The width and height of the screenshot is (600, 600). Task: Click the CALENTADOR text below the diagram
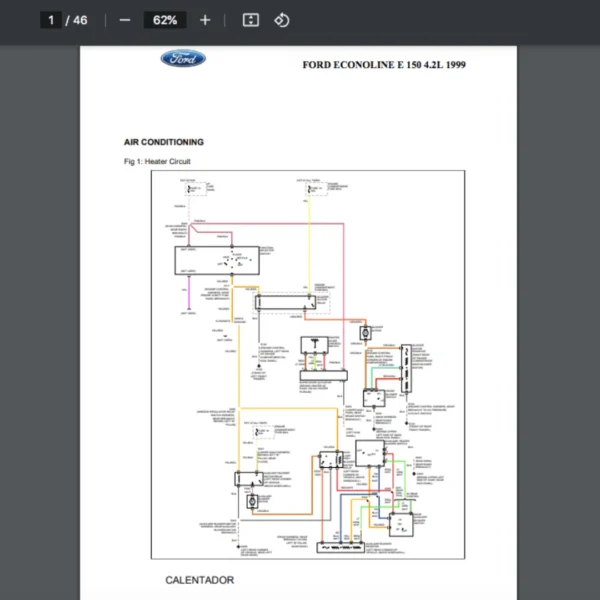coord(200,580)
